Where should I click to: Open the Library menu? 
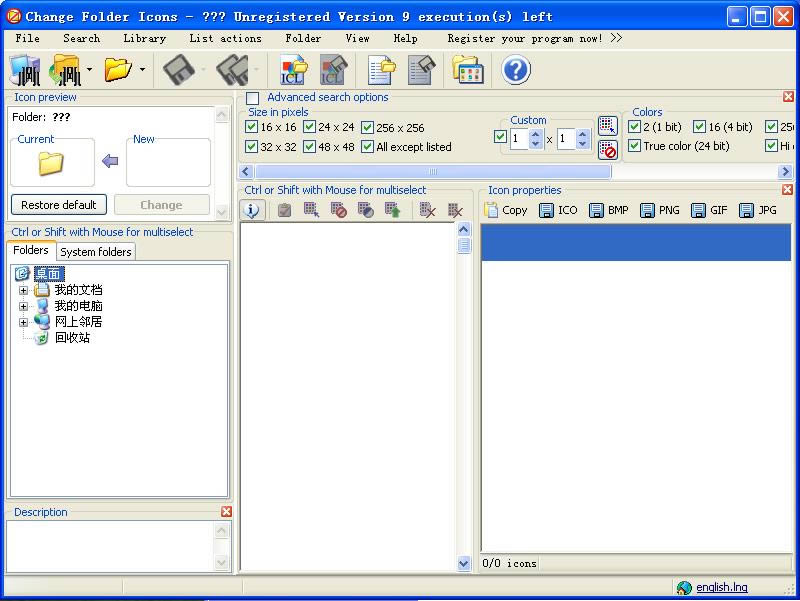144,38
